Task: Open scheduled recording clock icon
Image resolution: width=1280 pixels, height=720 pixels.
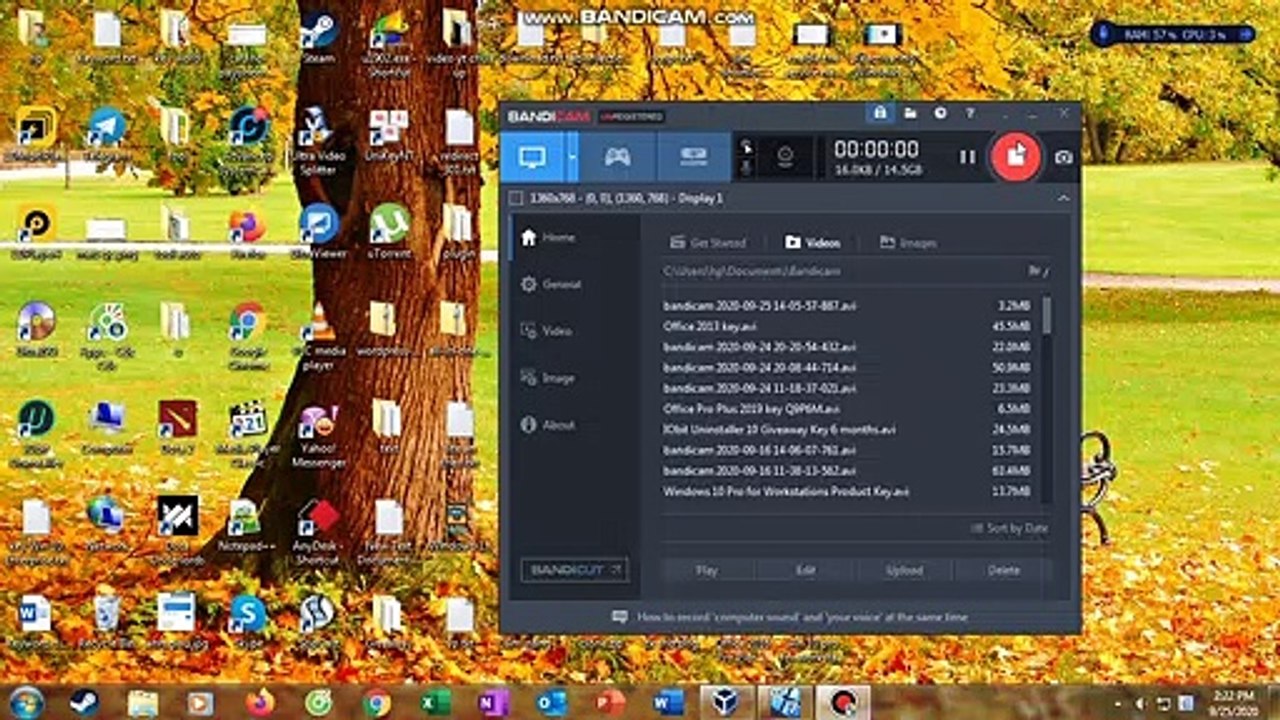Action: pyautogui.click(x=940, y=113)
